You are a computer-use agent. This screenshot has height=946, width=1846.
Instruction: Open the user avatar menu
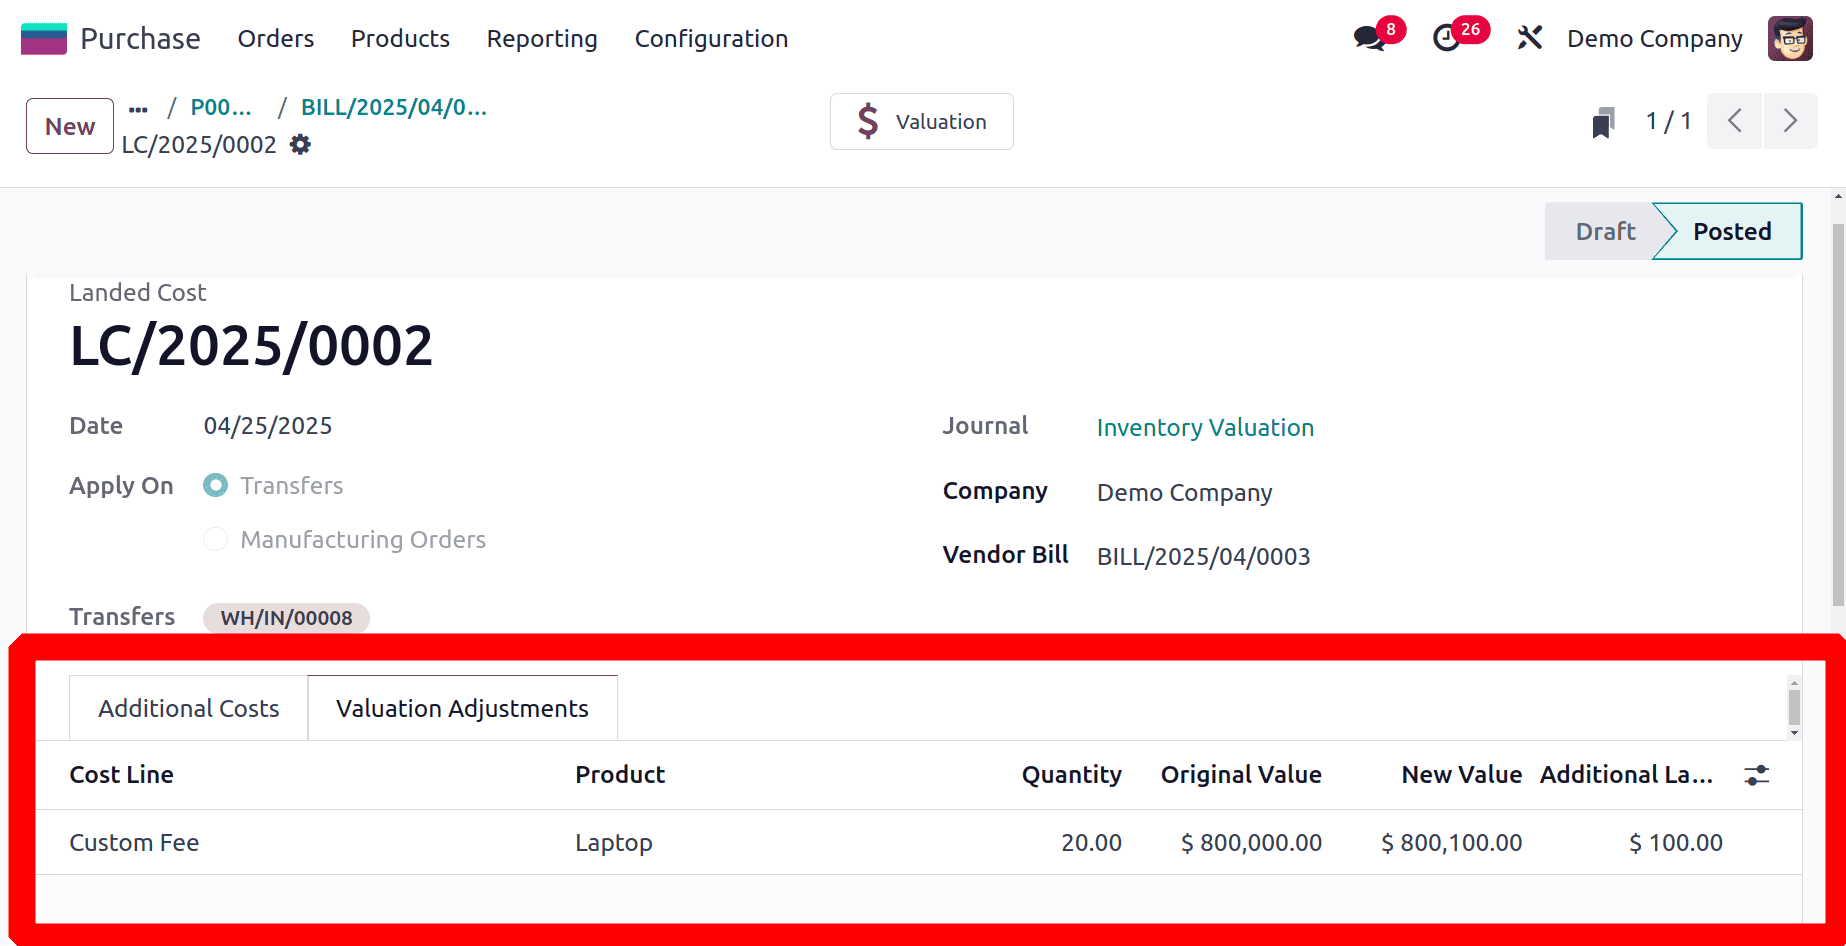click(1790, 39)
